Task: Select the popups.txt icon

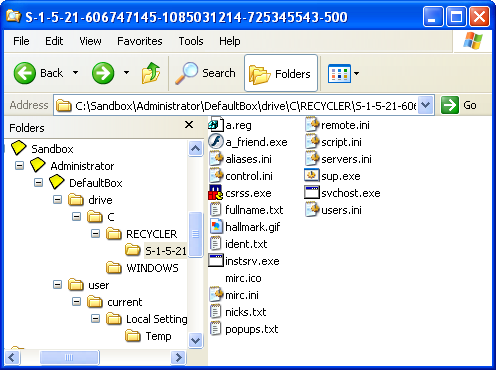Action: coord(215,329)
